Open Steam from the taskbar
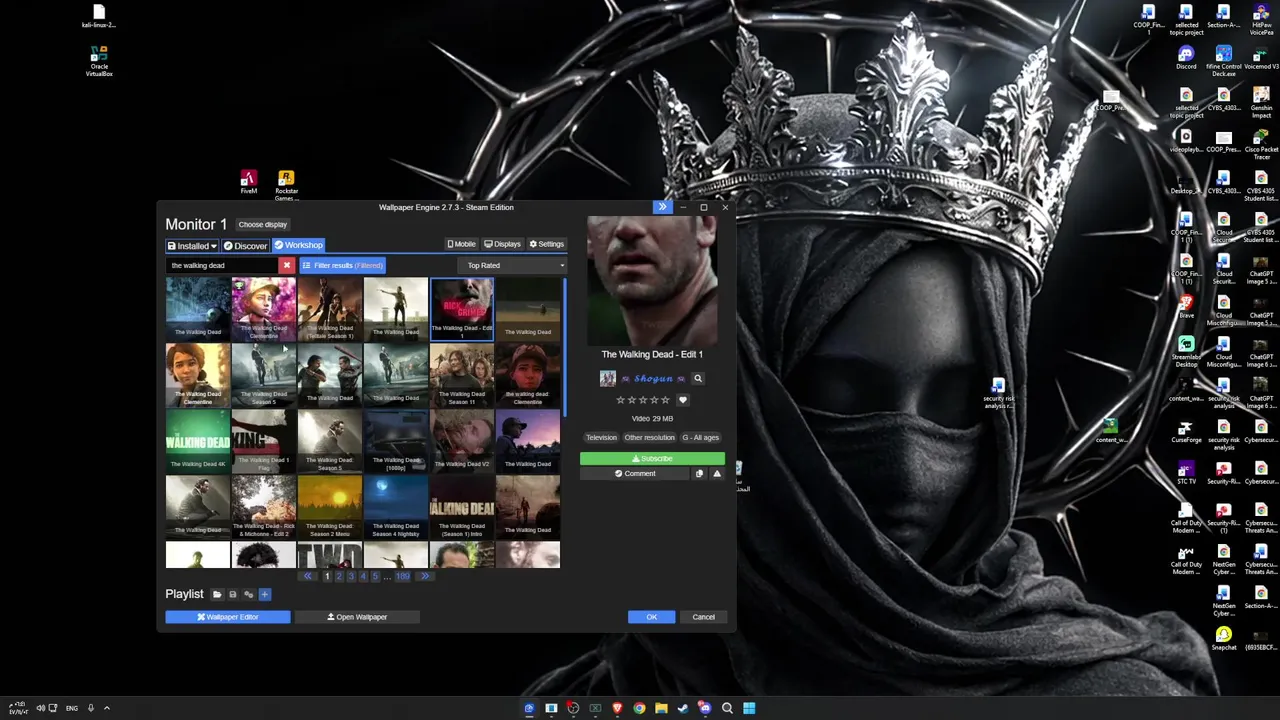 (683, 708)
